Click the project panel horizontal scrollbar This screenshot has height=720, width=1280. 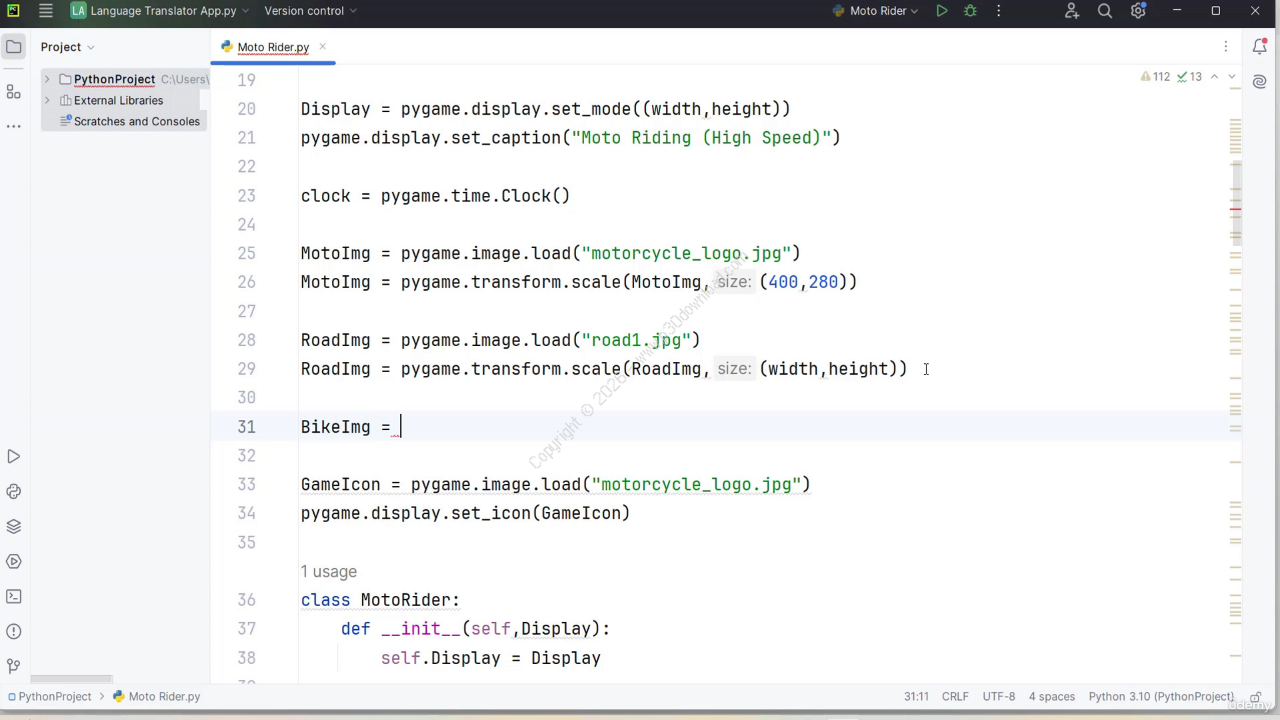[x=72, y=679]
